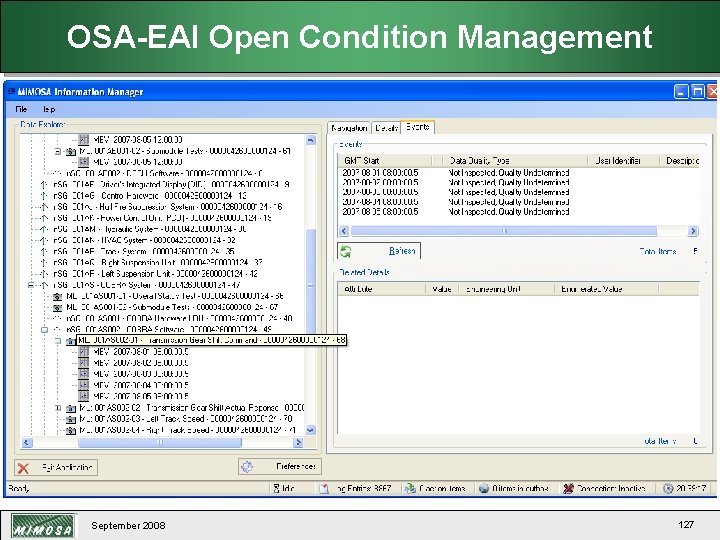Screen dimensions: 720x540
Task: Minimize the MIMOSA Information Manager window
Action: coord(681,91)
